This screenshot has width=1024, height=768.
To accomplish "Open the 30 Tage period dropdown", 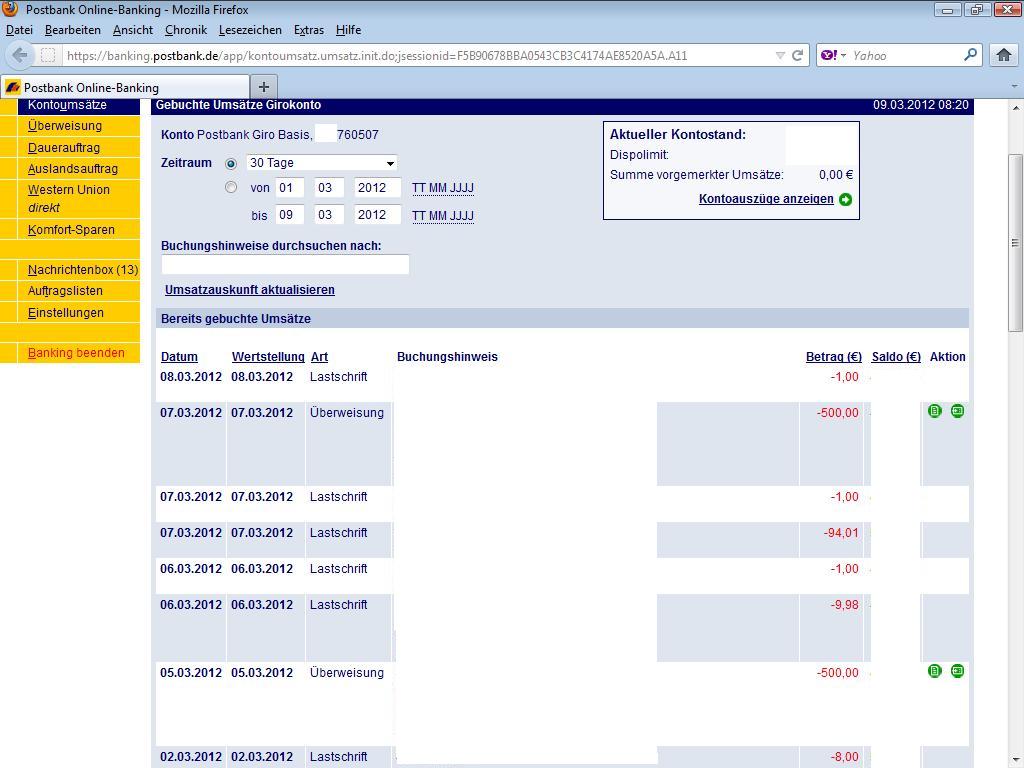I will click(322, 163).
